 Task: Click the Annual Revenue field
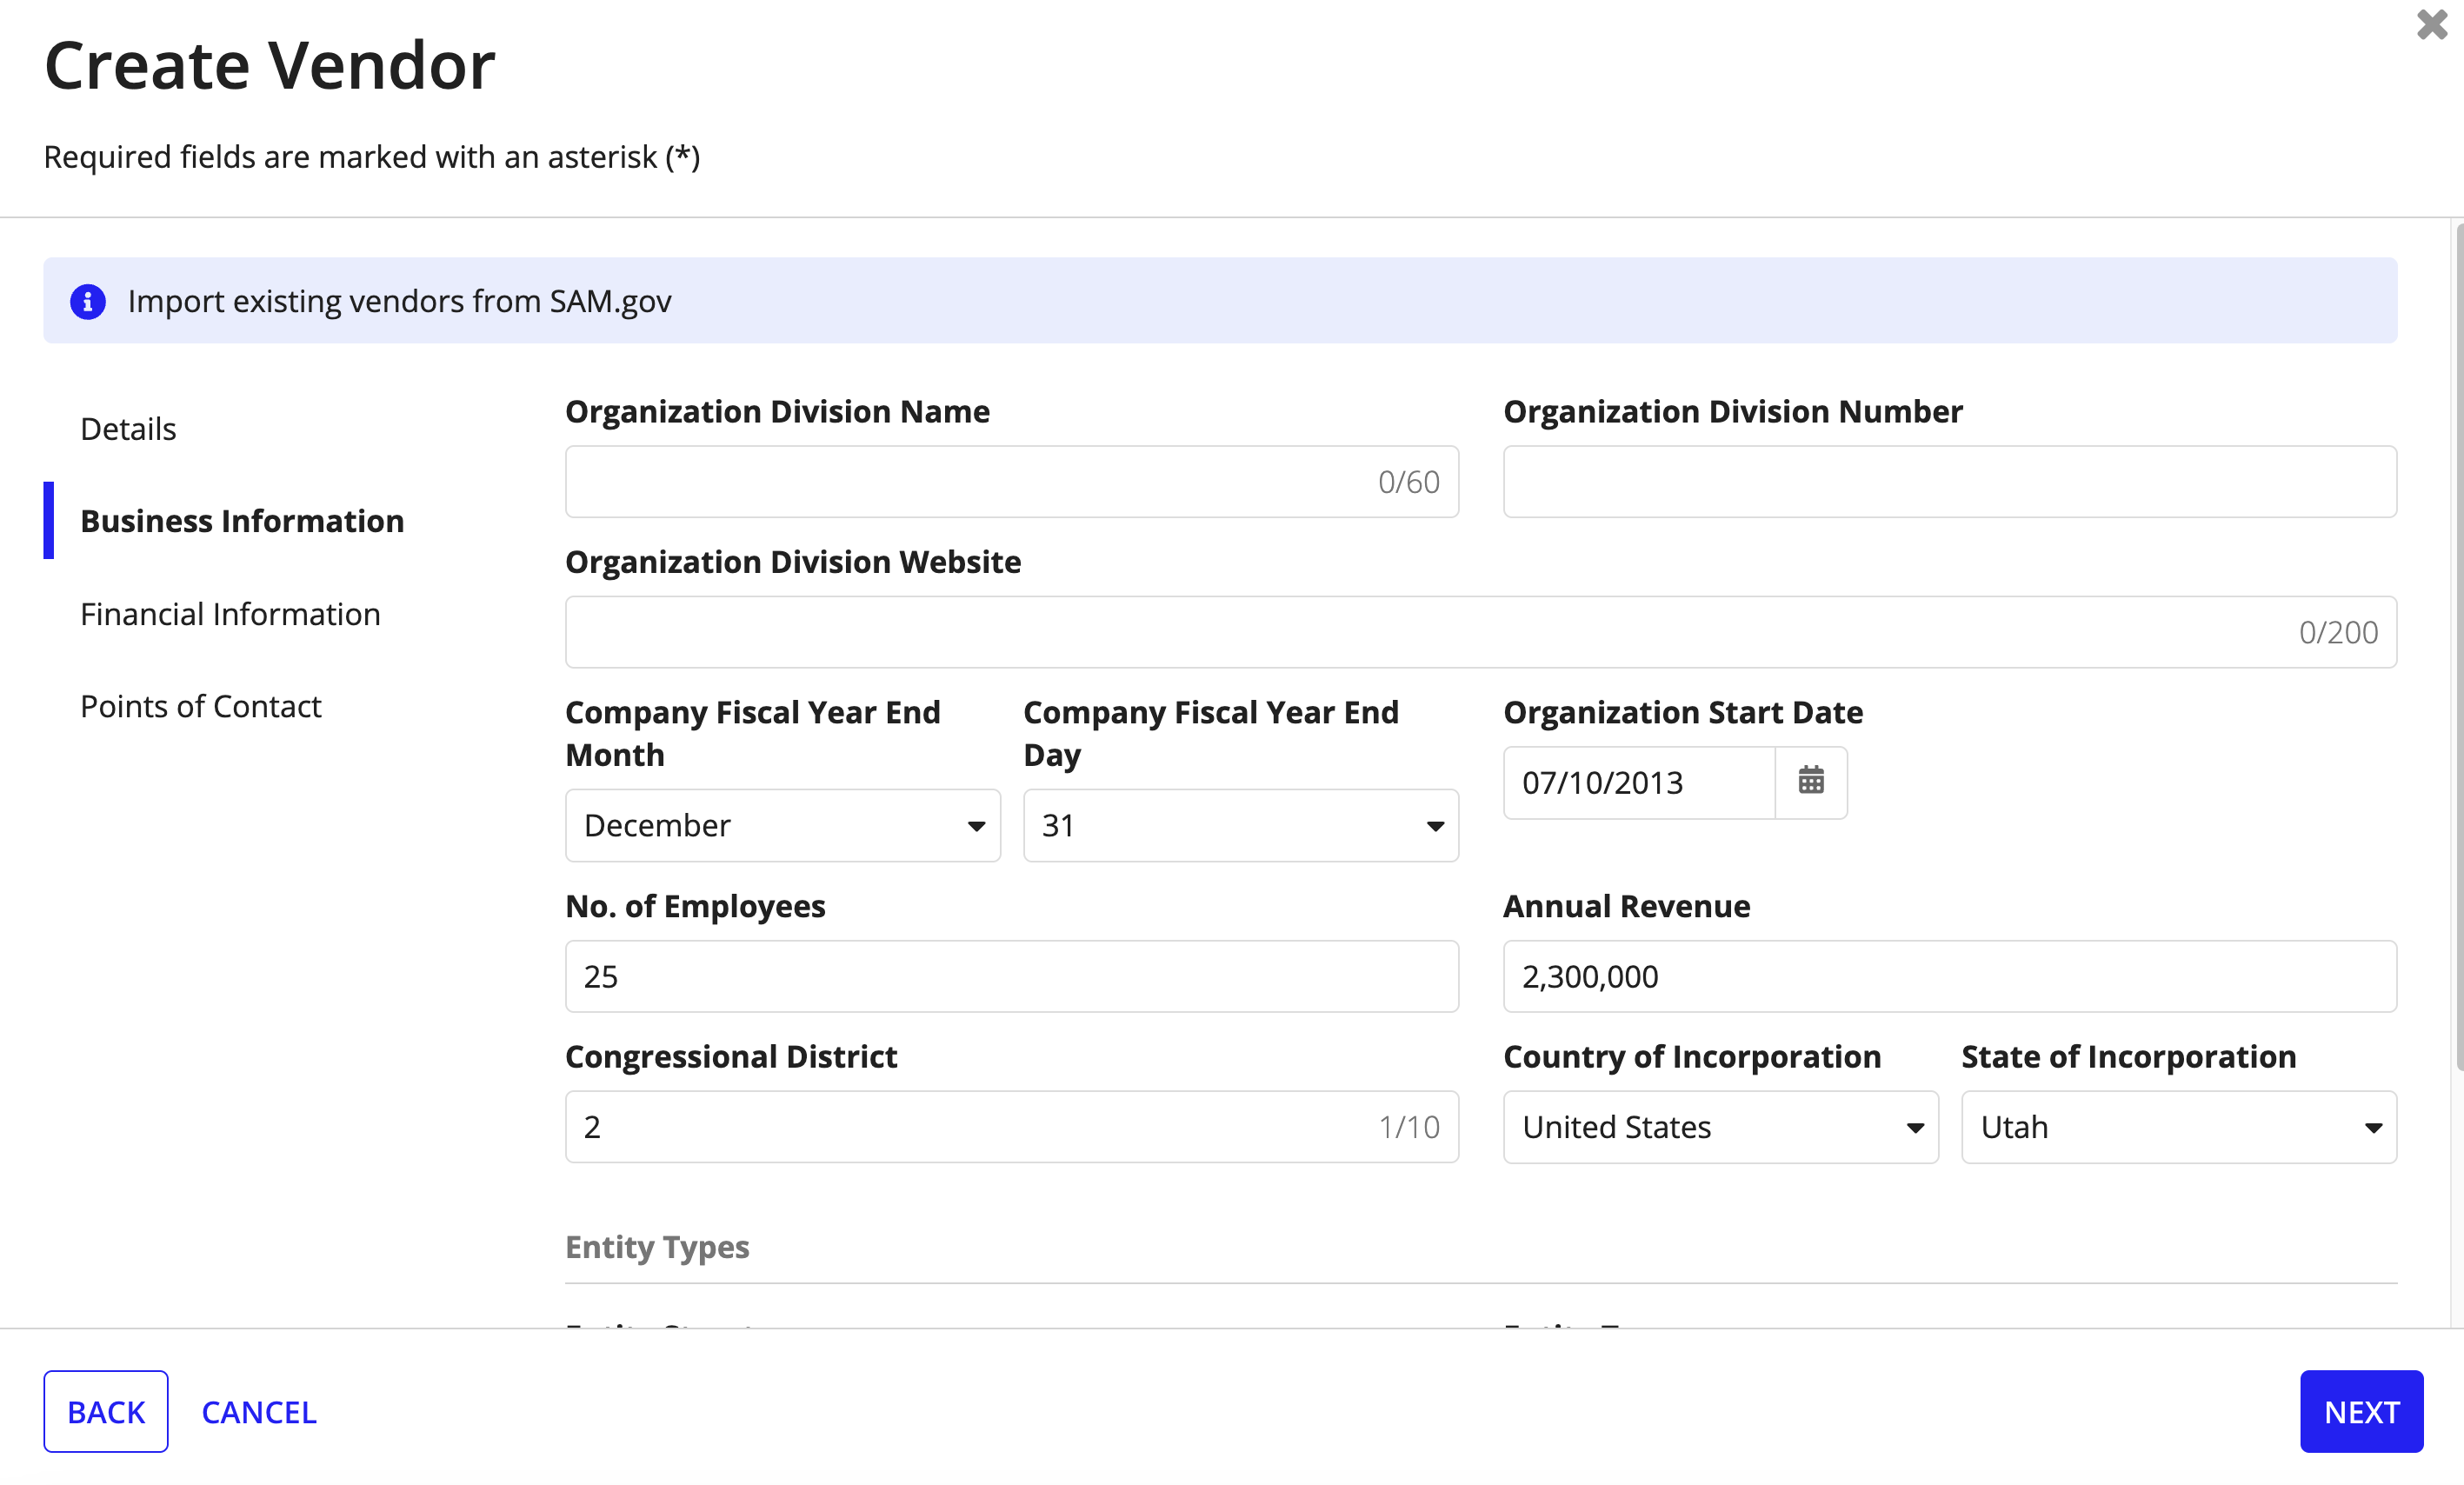[x=1950, y=976]
